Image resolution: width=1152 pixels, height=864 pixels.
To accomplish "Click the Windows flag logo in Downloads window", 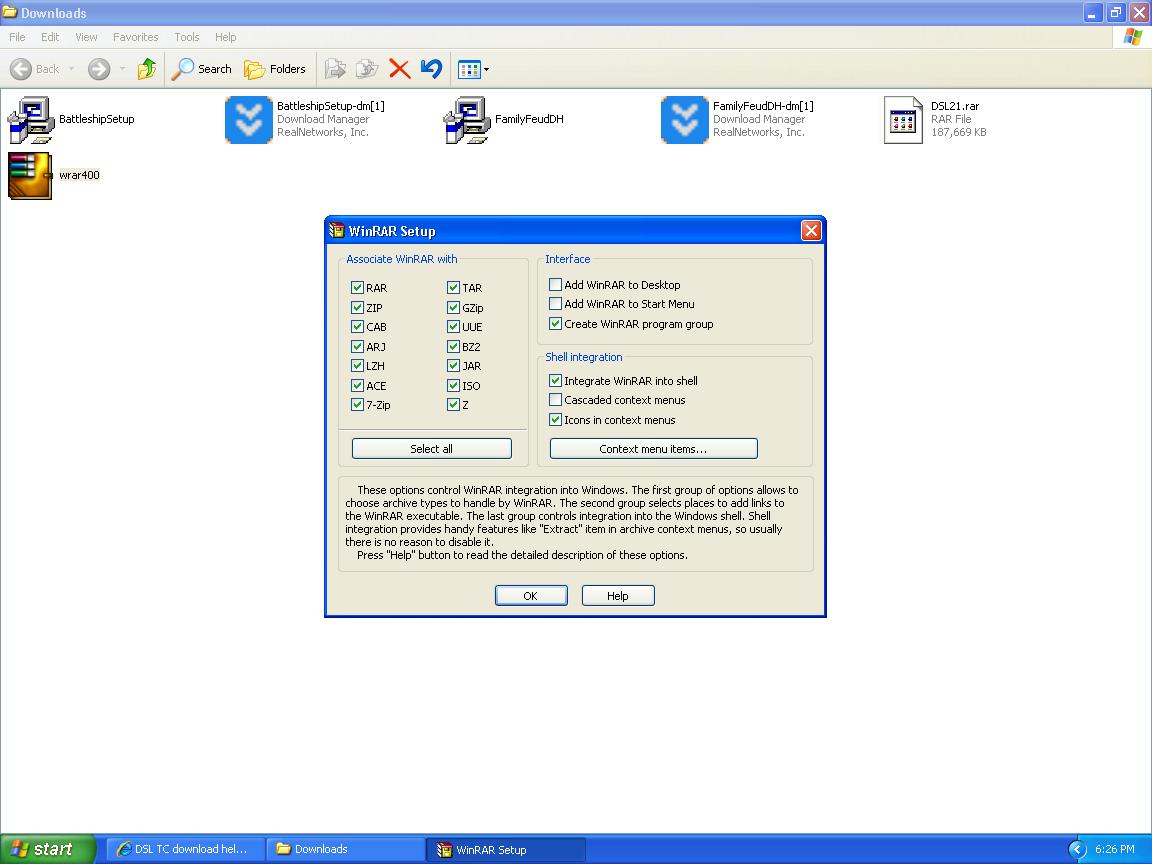I will [1132, 37].
